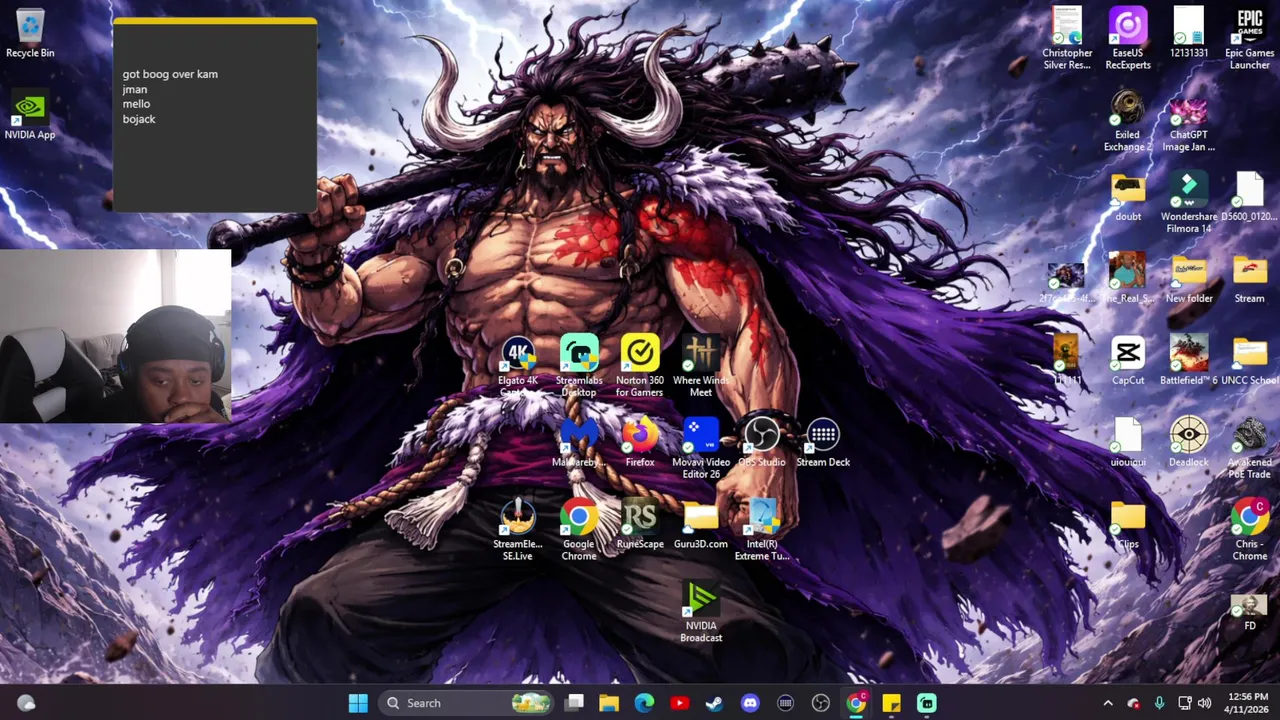The image size is (1280, 720).
Task: Open the Clips folder
Action: [x=1128, y=525]
